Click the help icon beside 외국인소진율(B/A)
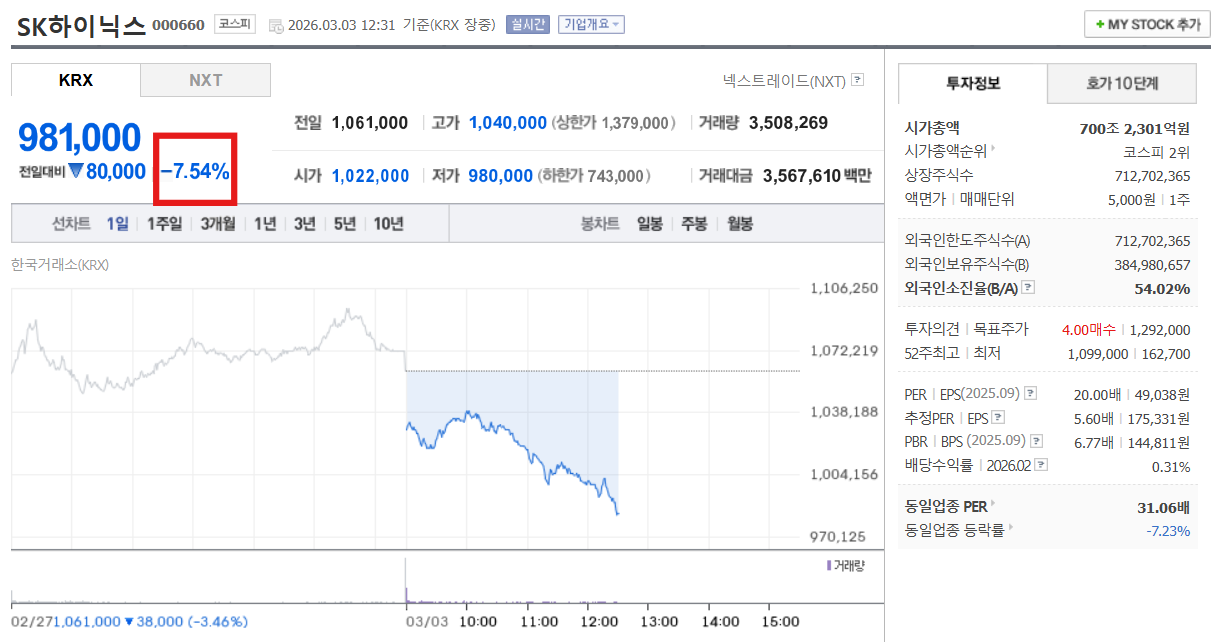 (1027, 289)
